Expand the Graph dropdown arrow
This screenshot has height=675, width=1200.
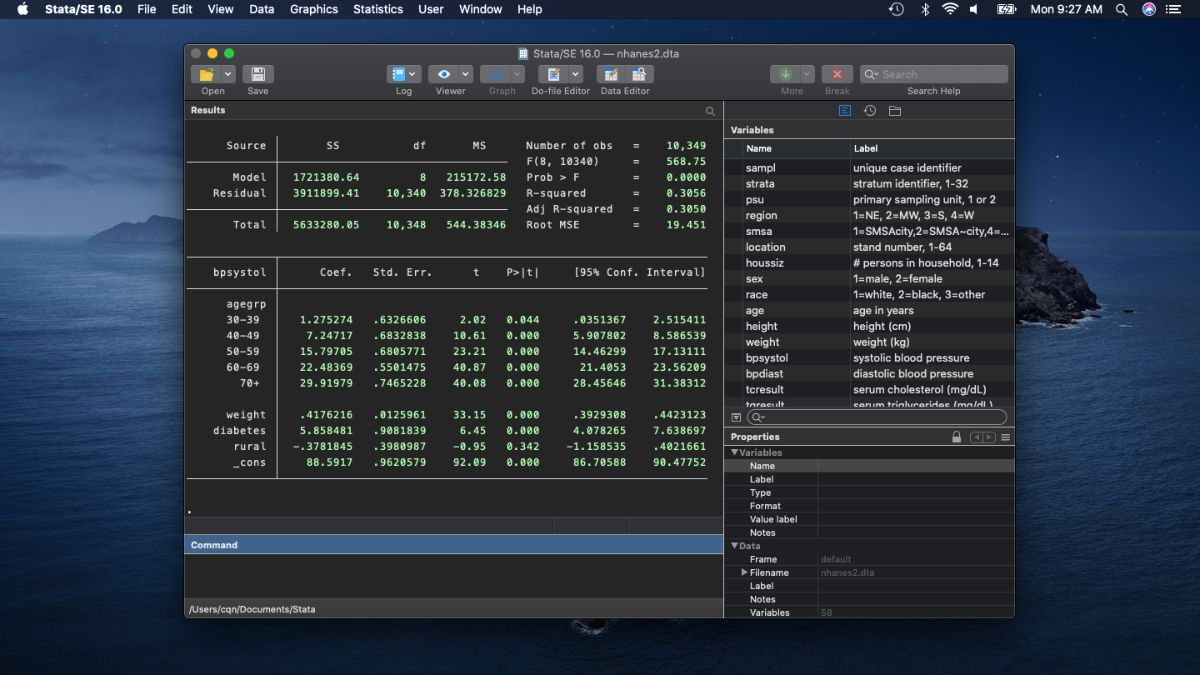point(517,74)
